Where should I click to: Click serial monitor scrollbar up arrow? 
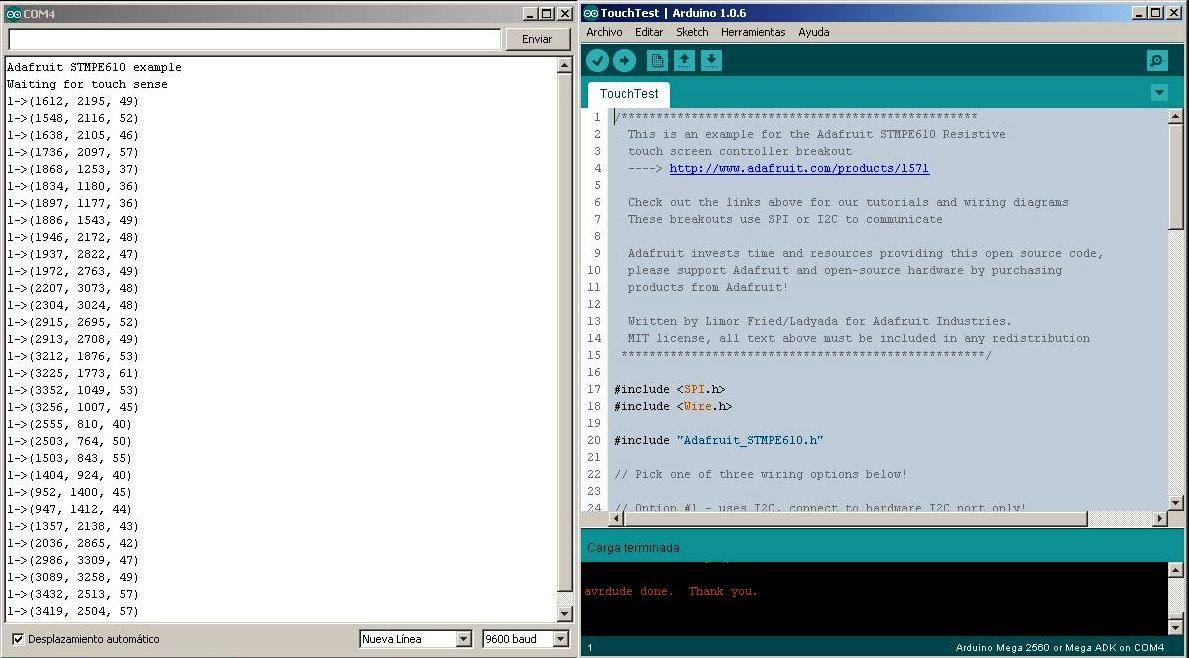[x=564, y=65]
